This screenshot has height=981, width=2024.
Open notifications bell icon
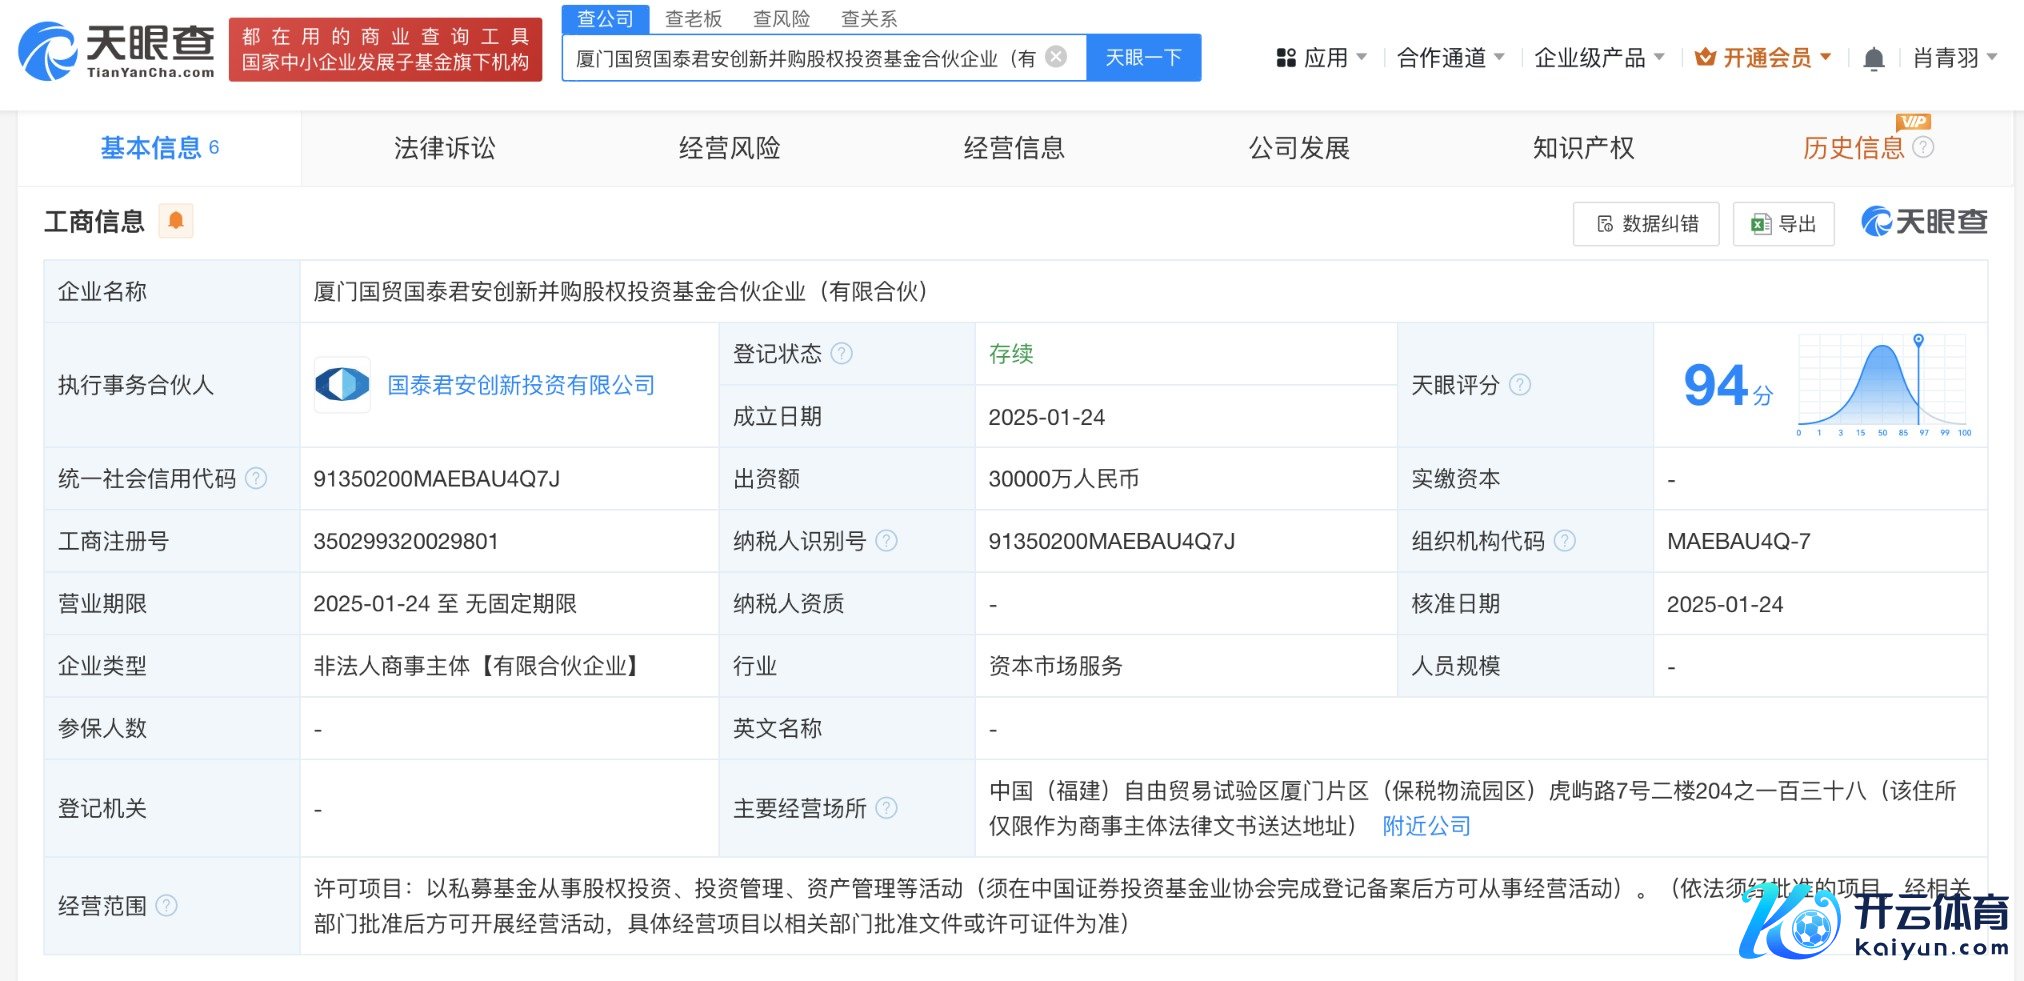[x=1874, y=59]
